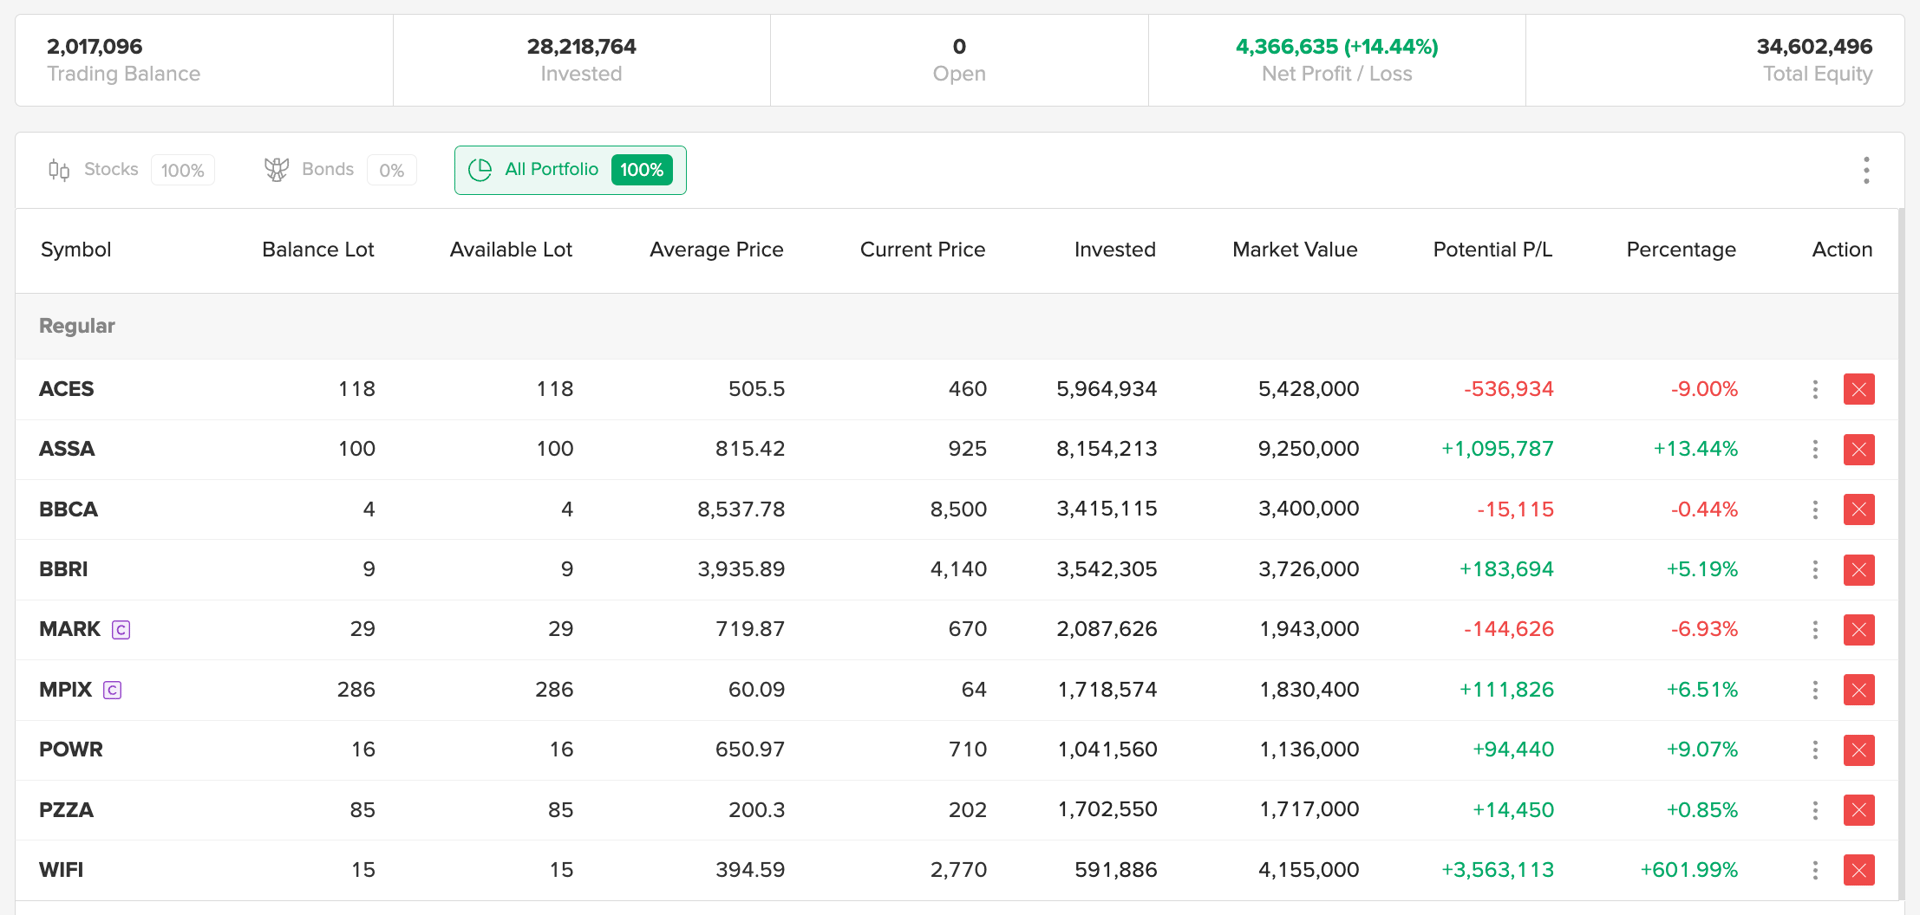Click the vertical scrollbar of the holdings table

tap(1901, 555)
